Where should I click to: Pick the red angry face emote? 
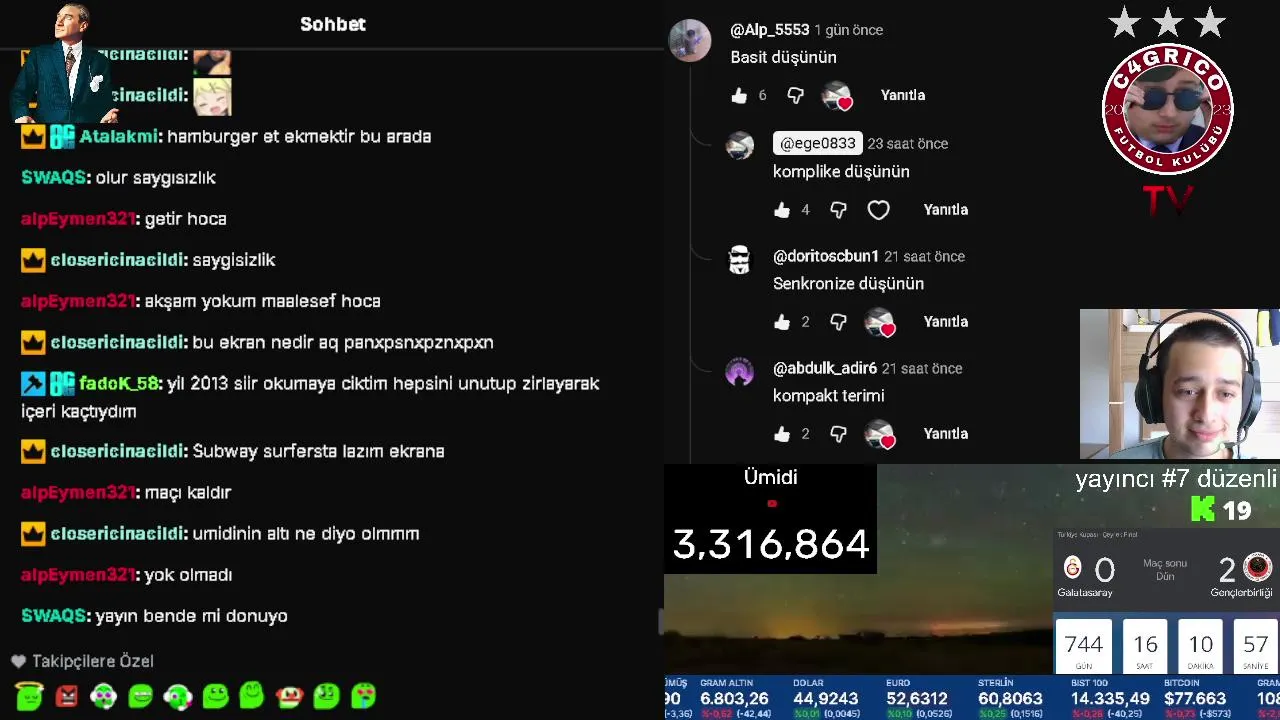pyautogui.click(x=67, y=695)
